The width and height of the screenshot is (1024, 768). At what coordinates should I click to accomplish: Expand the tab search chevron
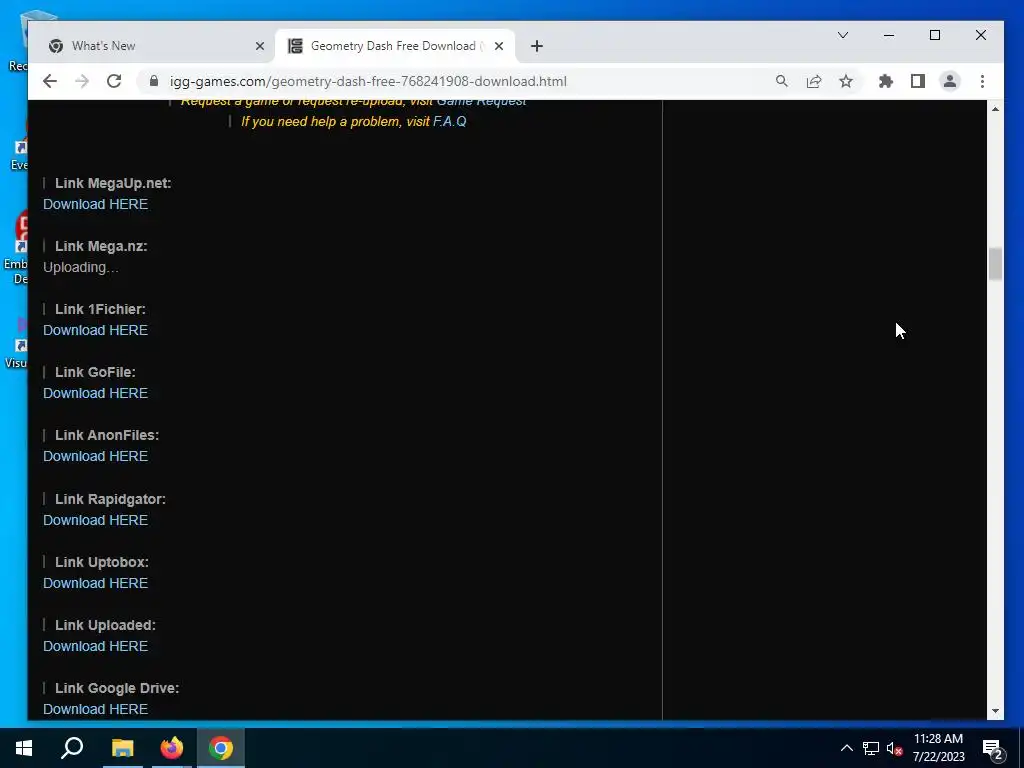[843, 35]
